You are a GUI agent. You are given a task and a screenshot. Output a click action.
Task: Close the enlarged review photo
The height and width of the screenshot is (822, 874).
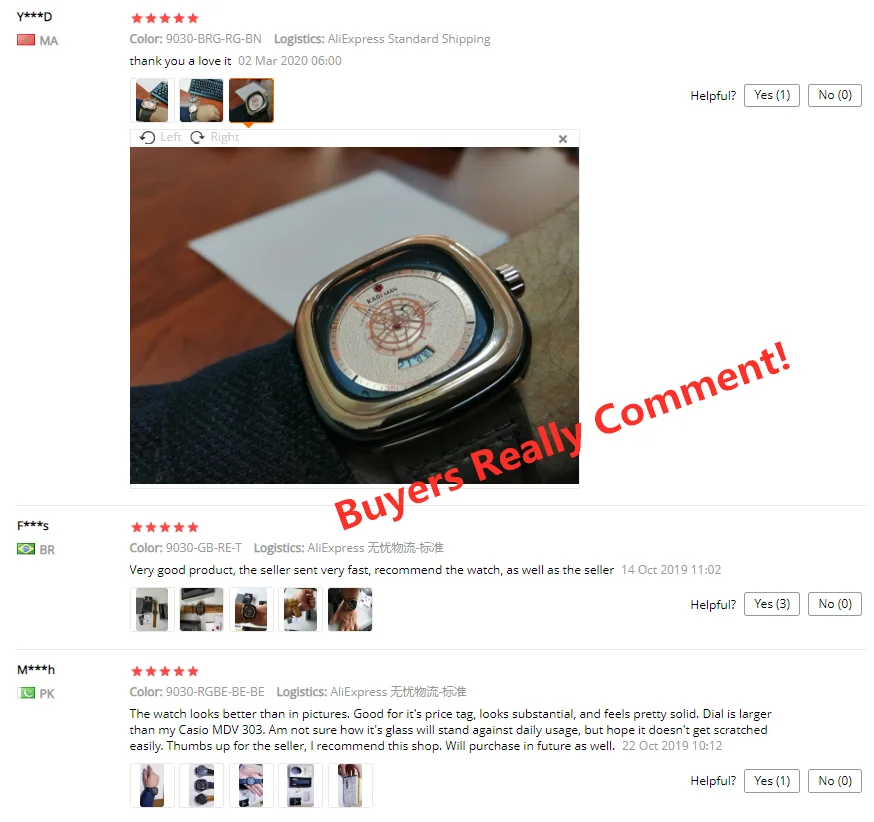(x=563, y=139)
